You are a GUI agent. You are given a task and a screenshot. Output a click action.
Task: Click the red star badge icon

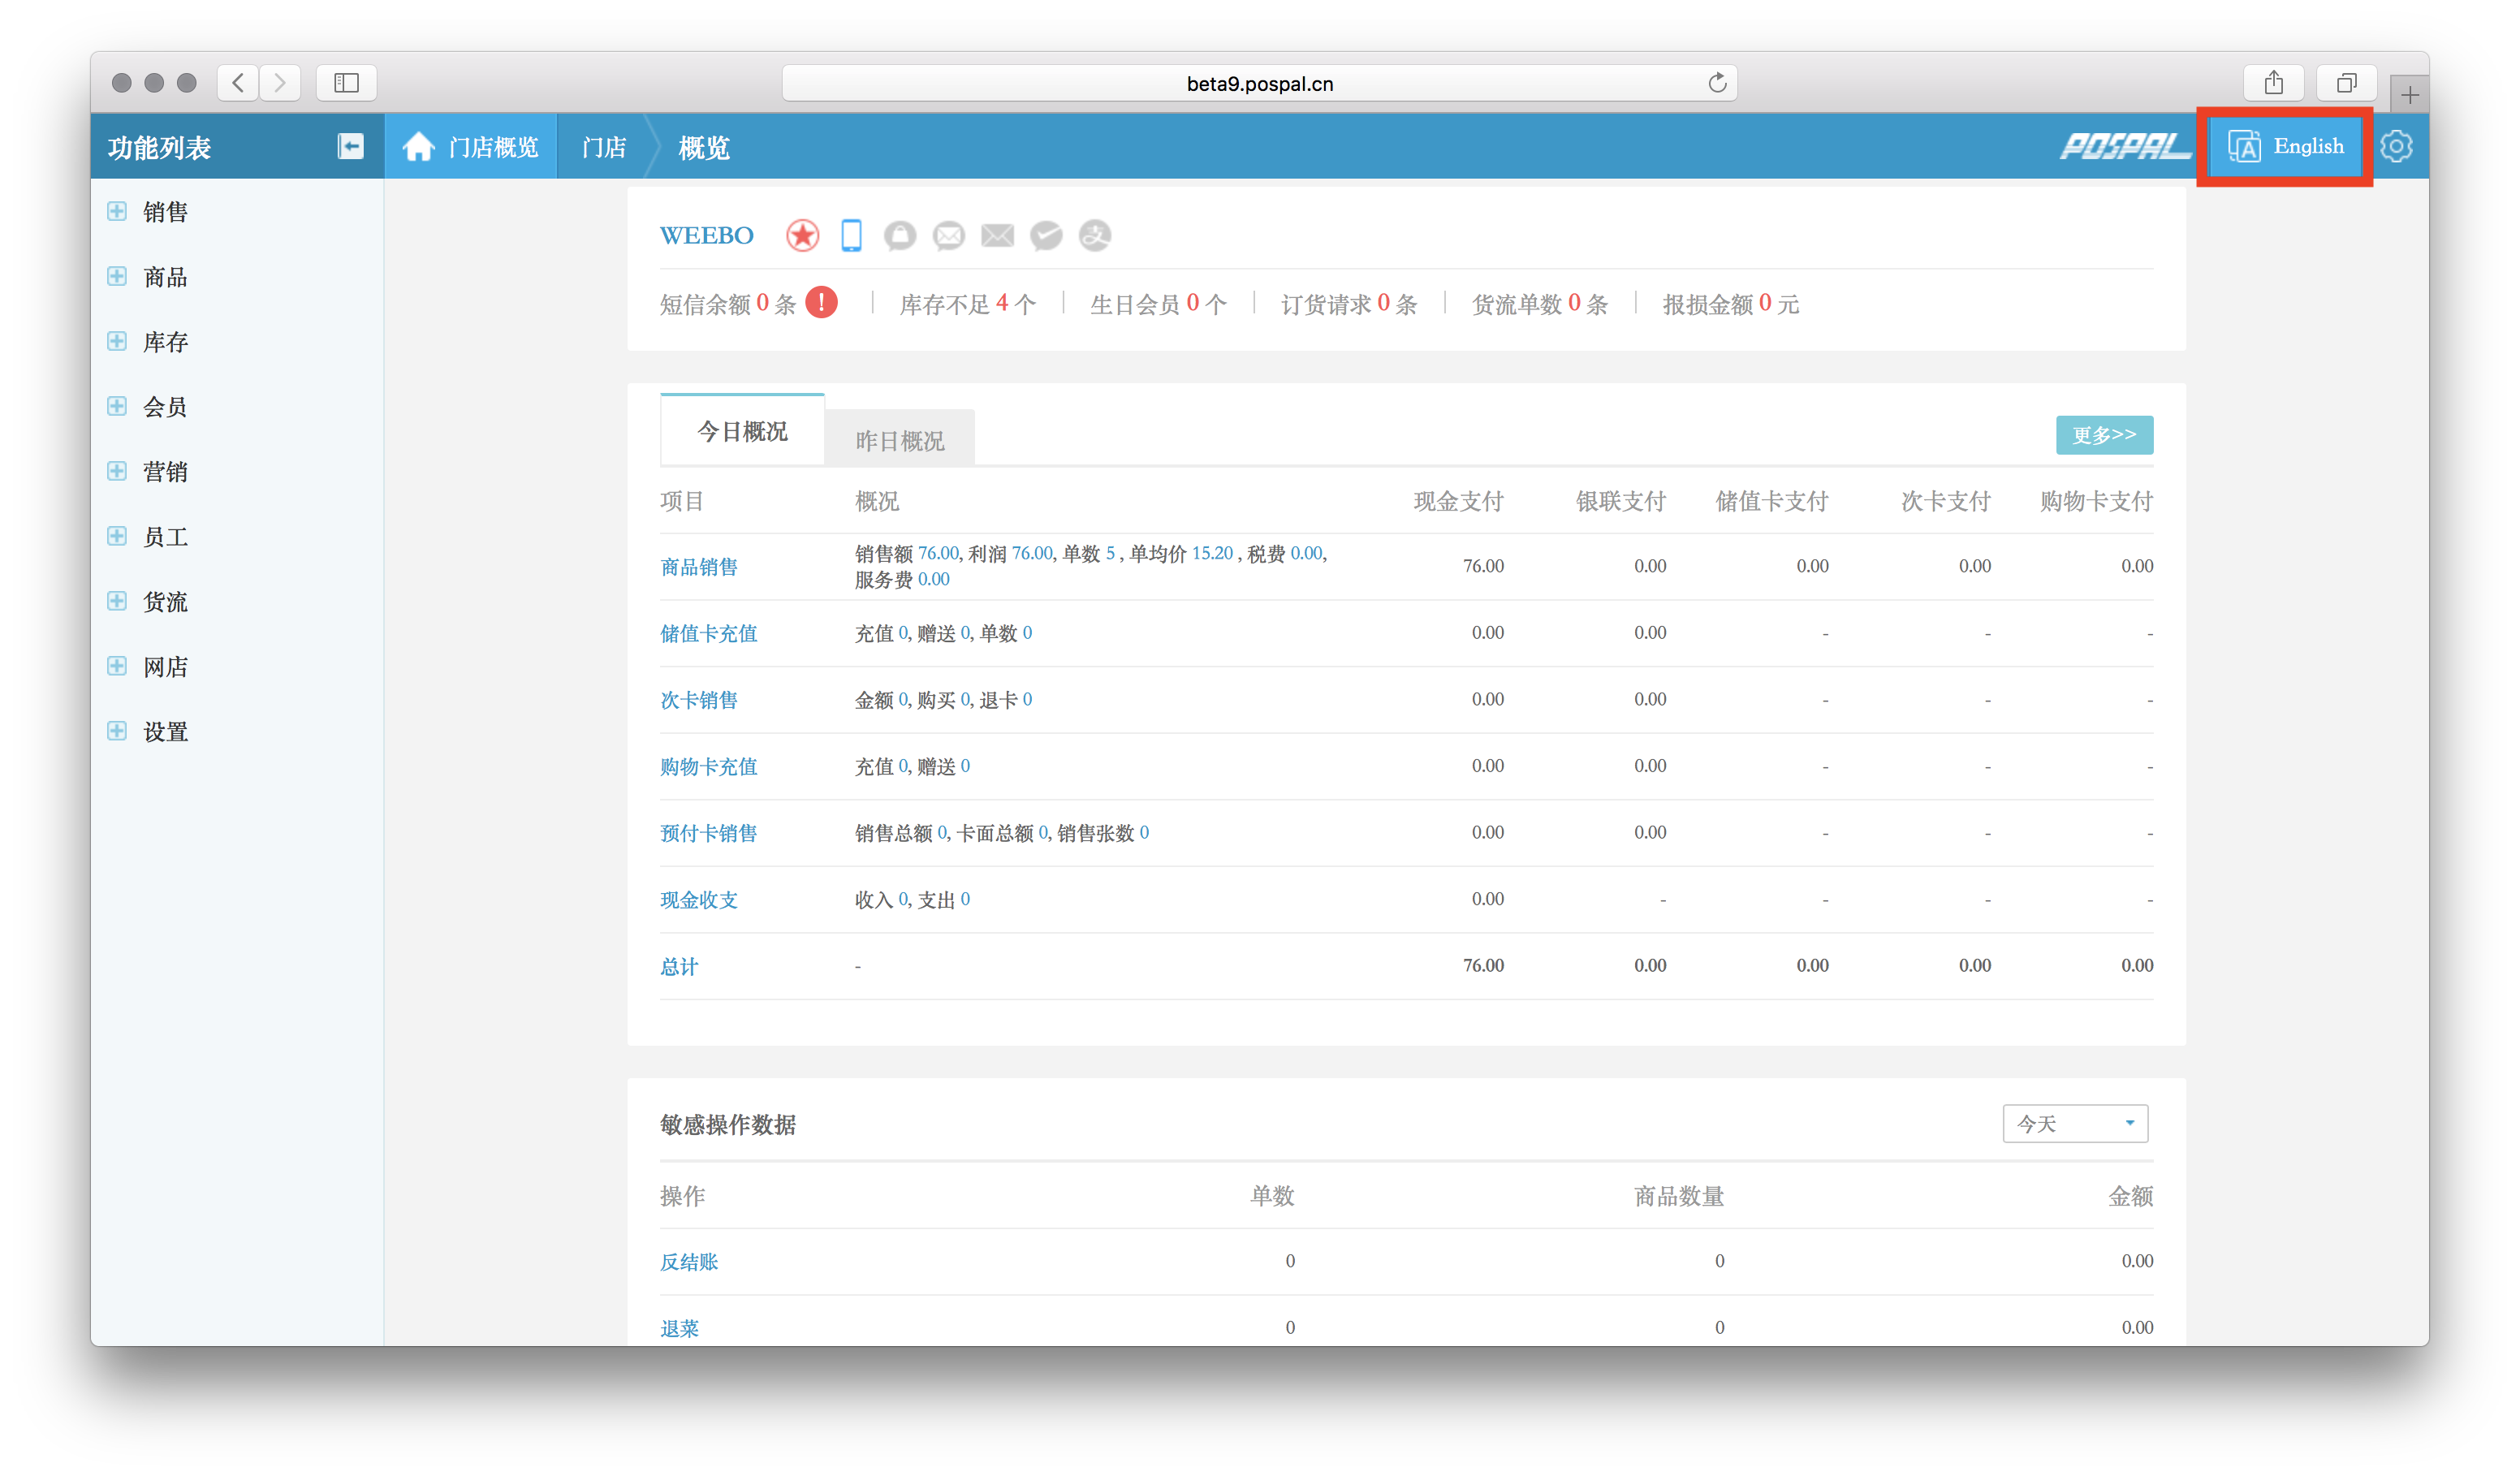[x=802, y=236]
